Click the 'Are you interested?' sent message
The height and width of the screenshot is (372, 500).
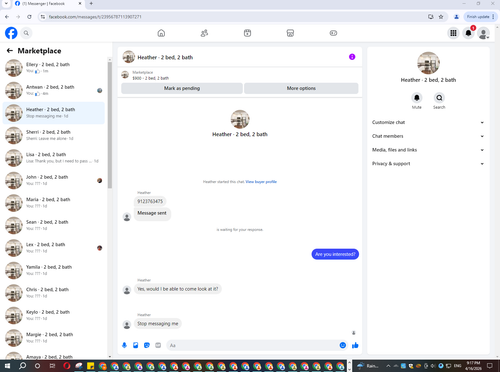coord(335,254)
